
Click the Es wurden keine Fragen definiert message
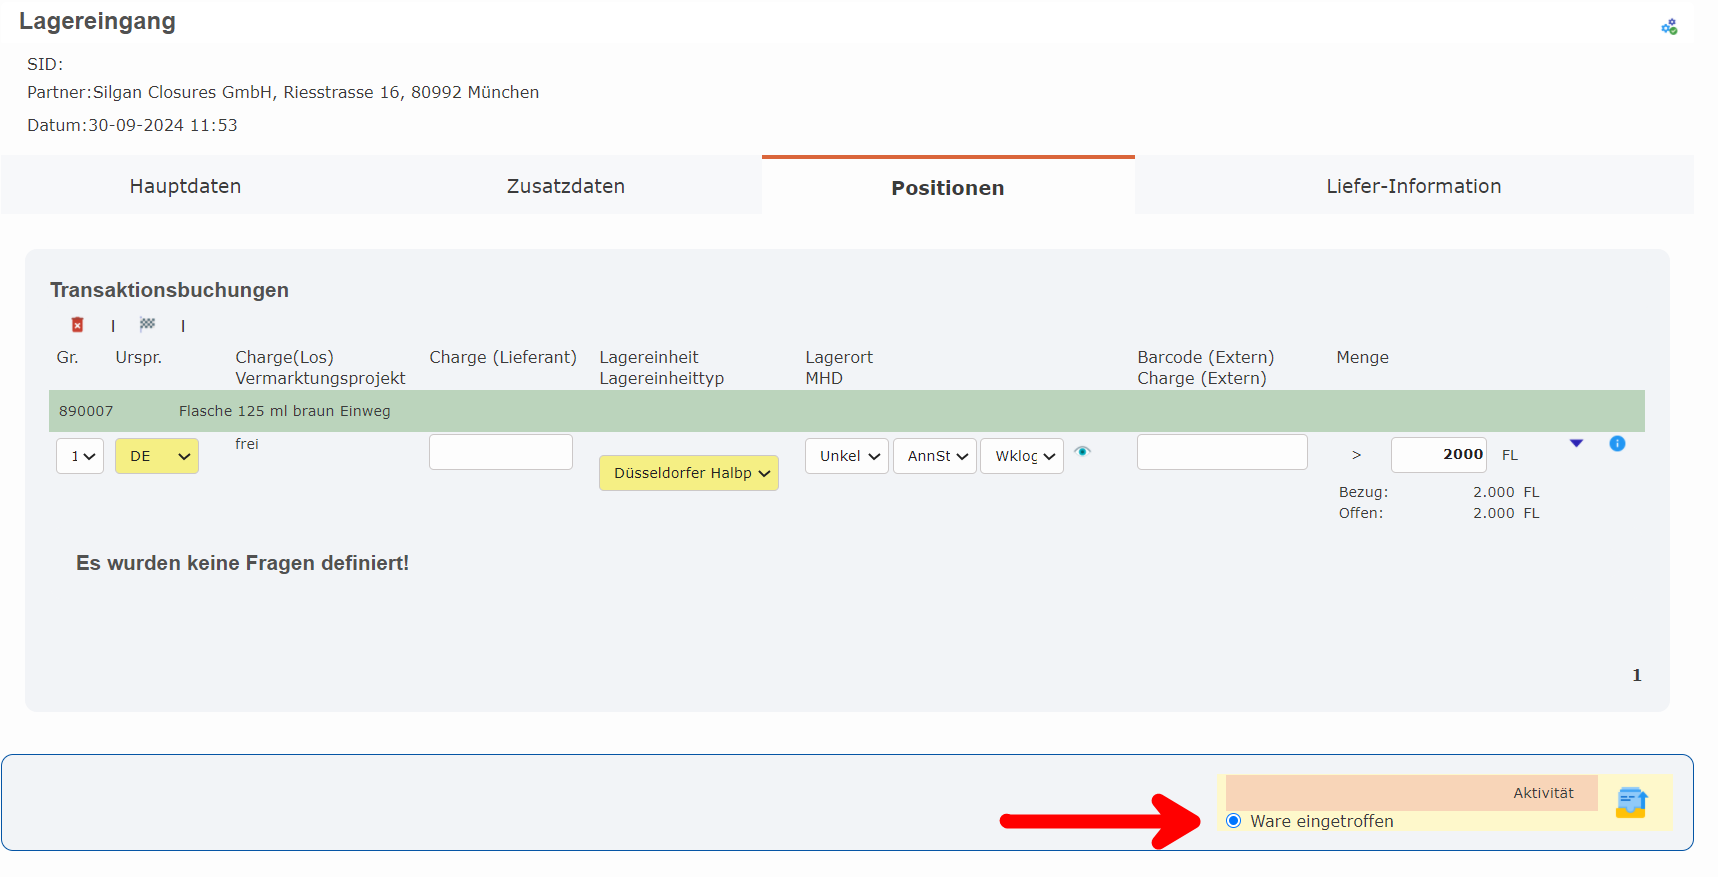click(x=242, y=563)
